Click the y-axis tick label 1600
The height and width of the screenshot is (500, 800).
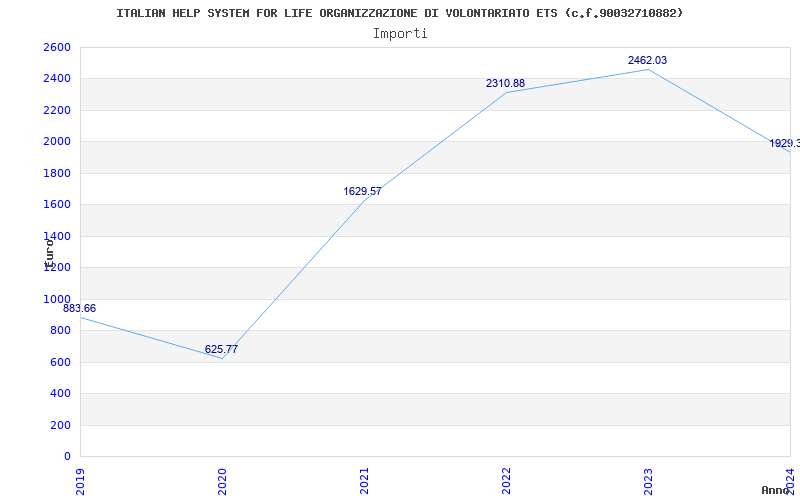[57, 205]
